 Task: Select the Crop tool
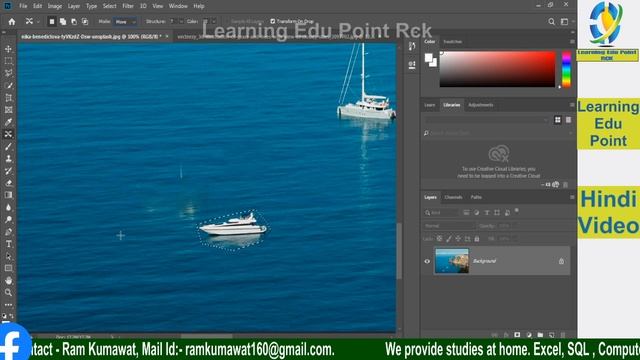[x=8, y=98]
